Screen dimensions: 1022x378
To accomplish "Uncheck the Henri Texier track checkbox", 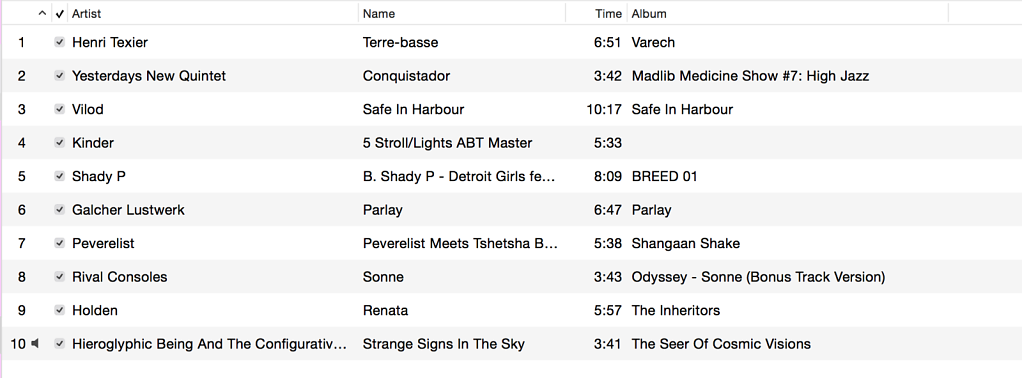I will click(60, 42).
